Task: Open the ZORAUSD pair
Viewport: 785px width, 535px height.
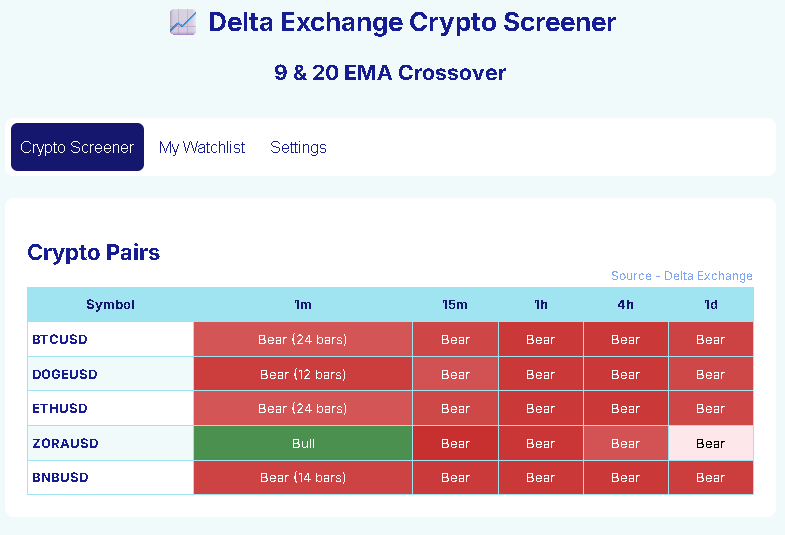Action: click(x=65, y=443)
